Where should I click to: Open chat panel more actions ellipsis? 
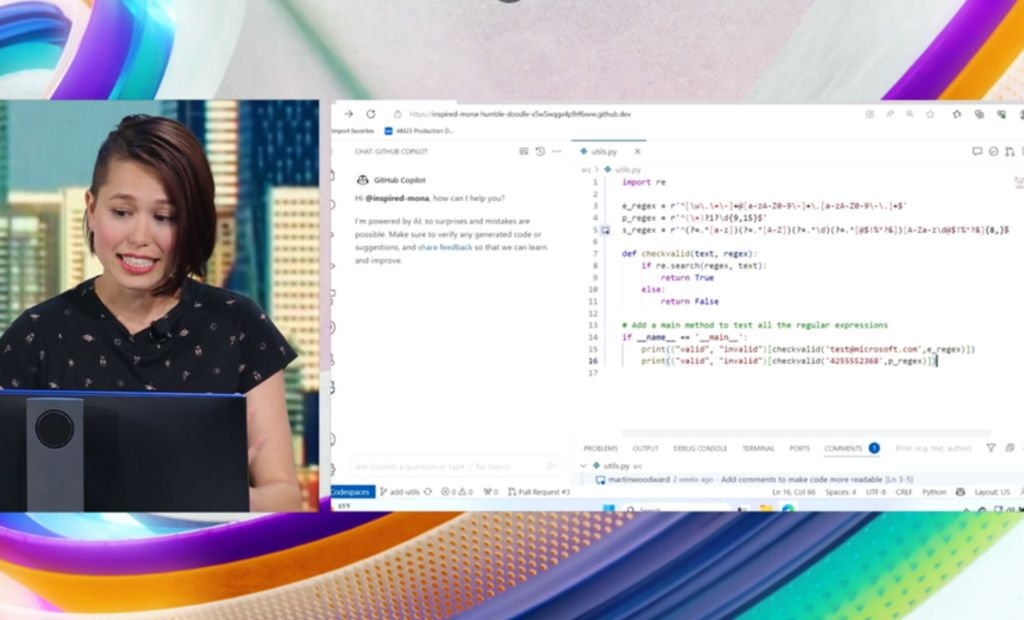tap(556, 152)
